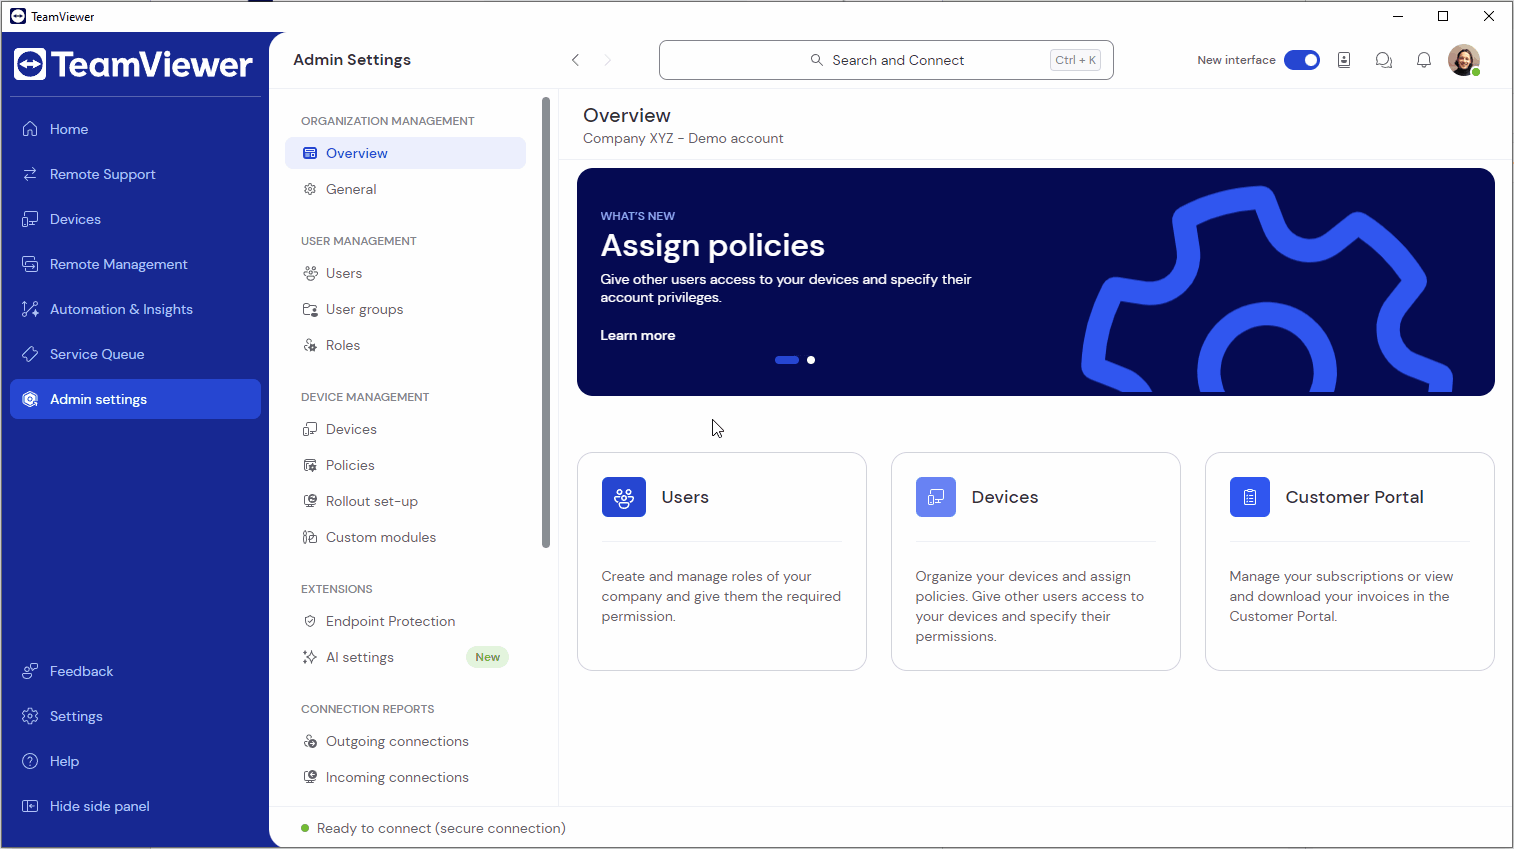This screenshot has width=1514, height=849.
Task: Click the Devices icon in left sidebar
Action: click(x=30, y=219)
